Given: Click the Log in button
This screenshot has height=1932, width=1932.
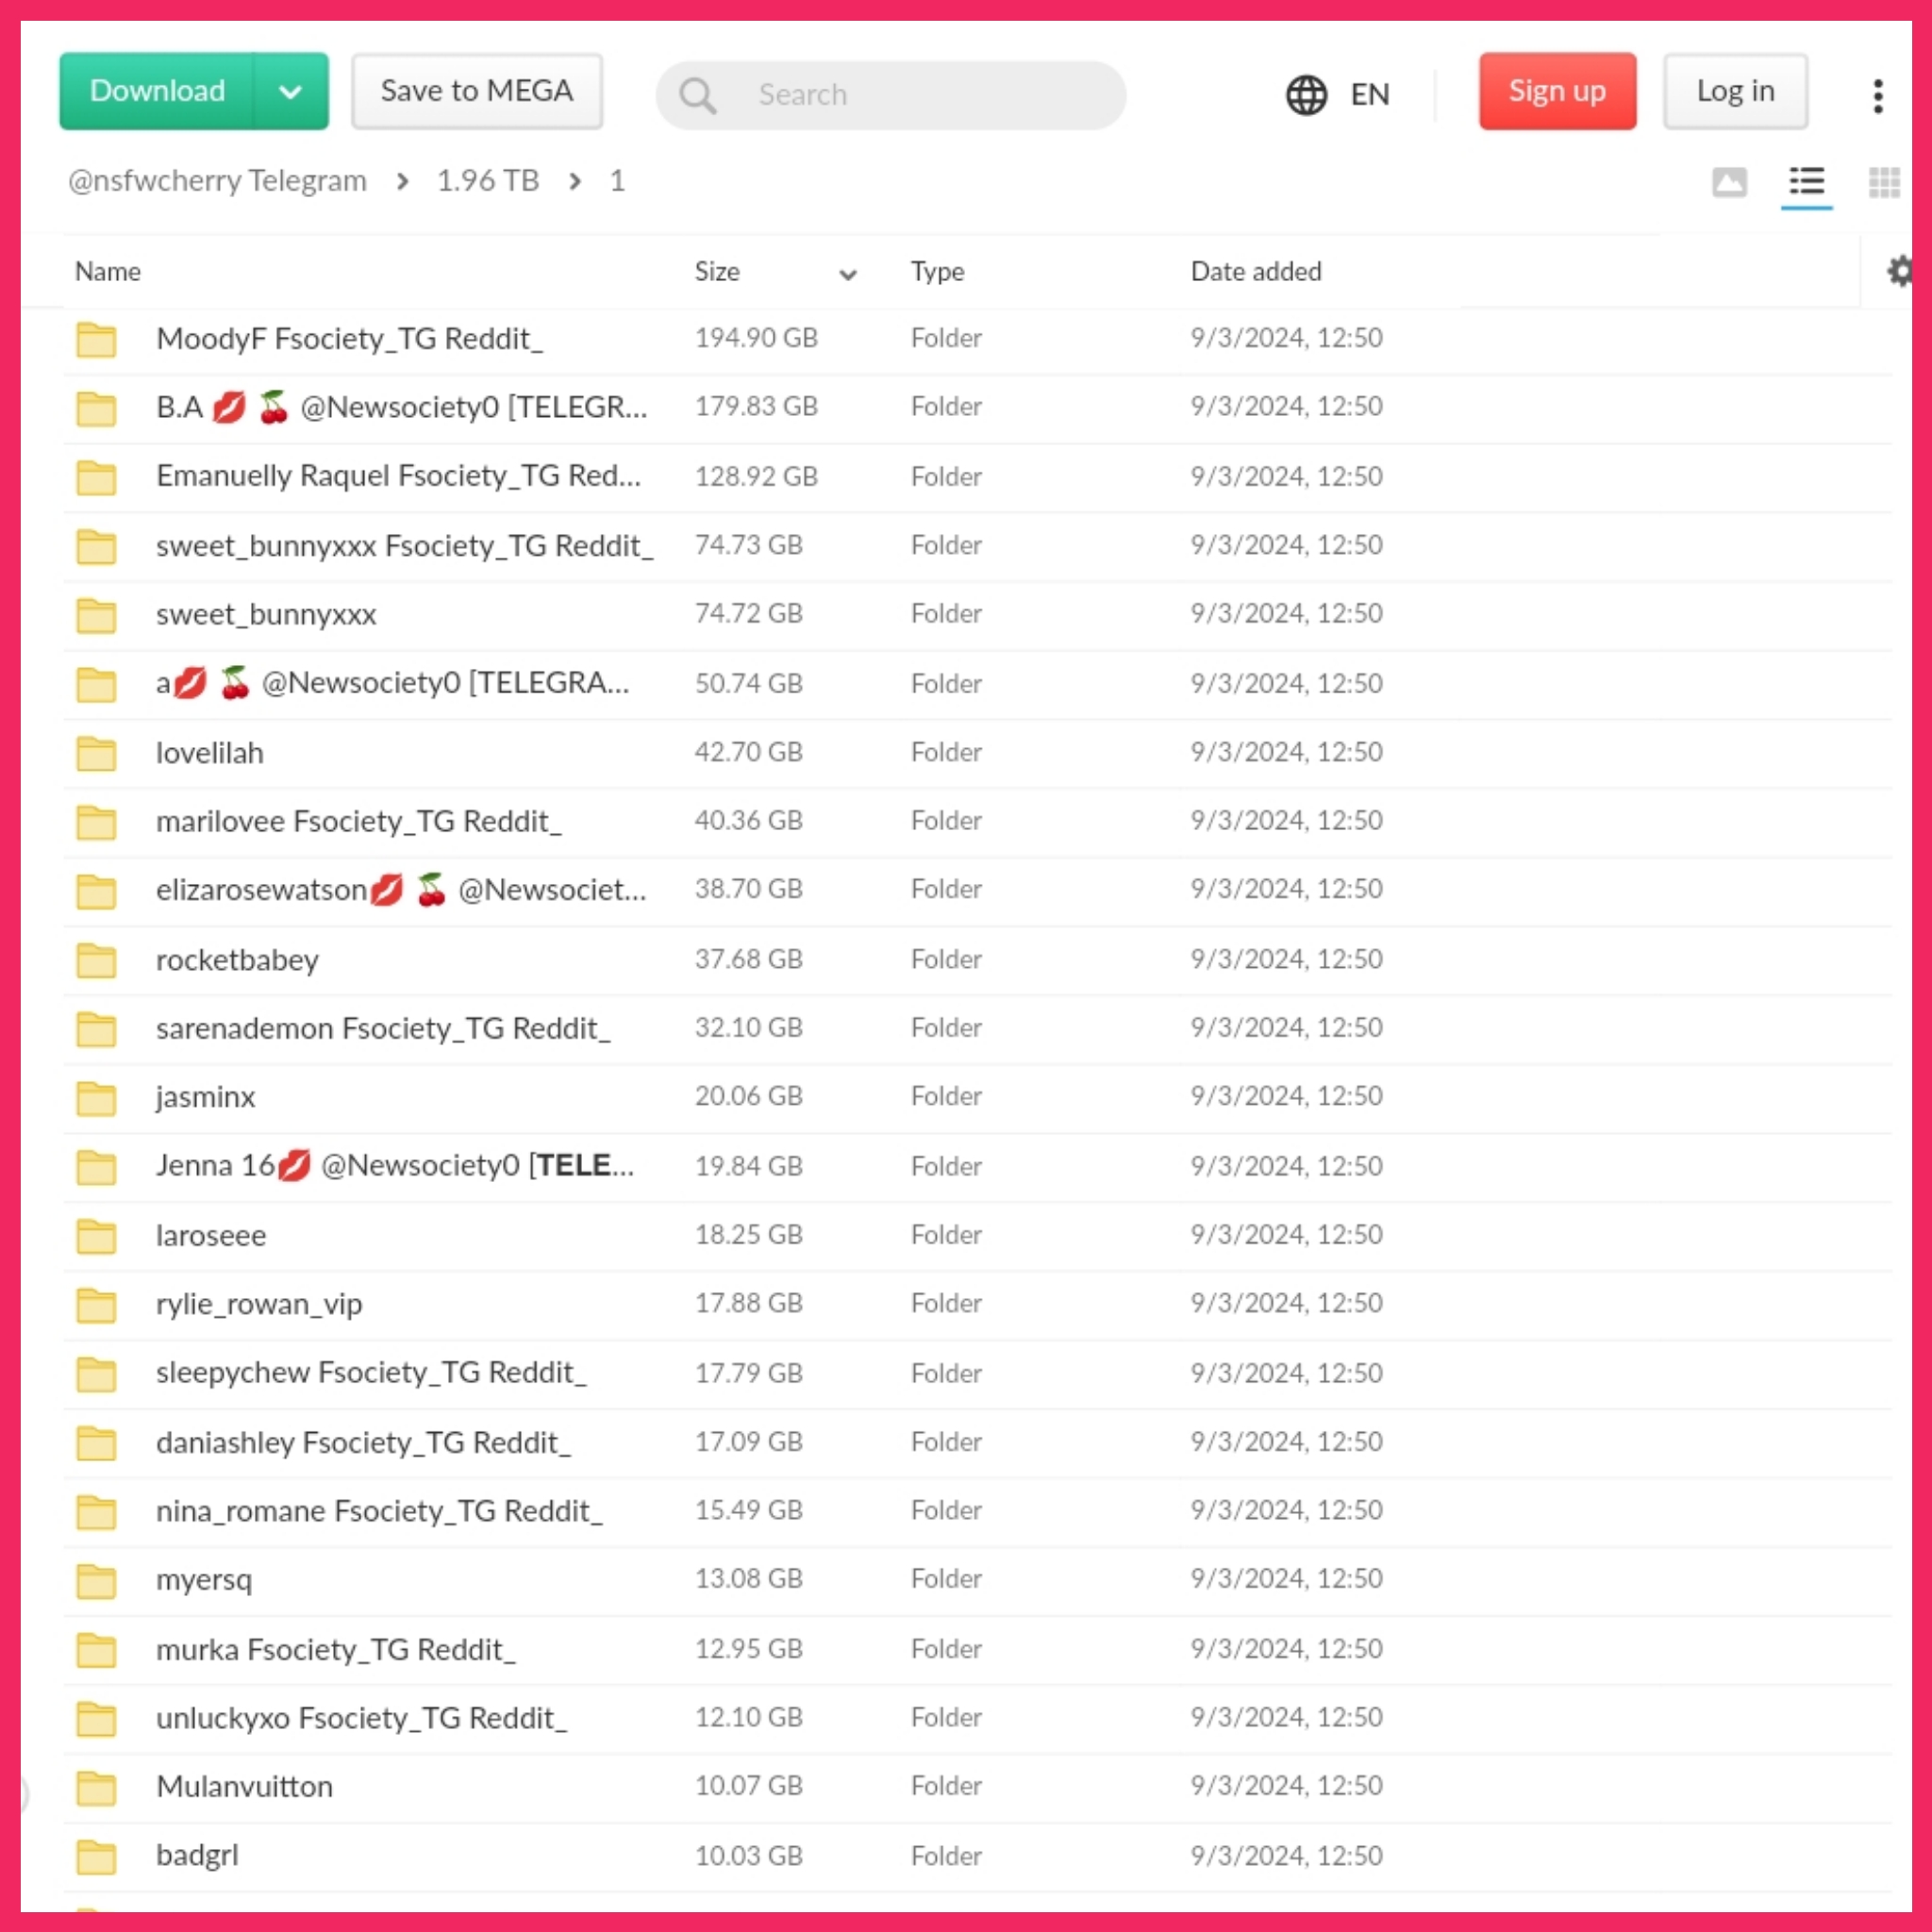Looking at the screenshot, I should (x=1735, y=91).
